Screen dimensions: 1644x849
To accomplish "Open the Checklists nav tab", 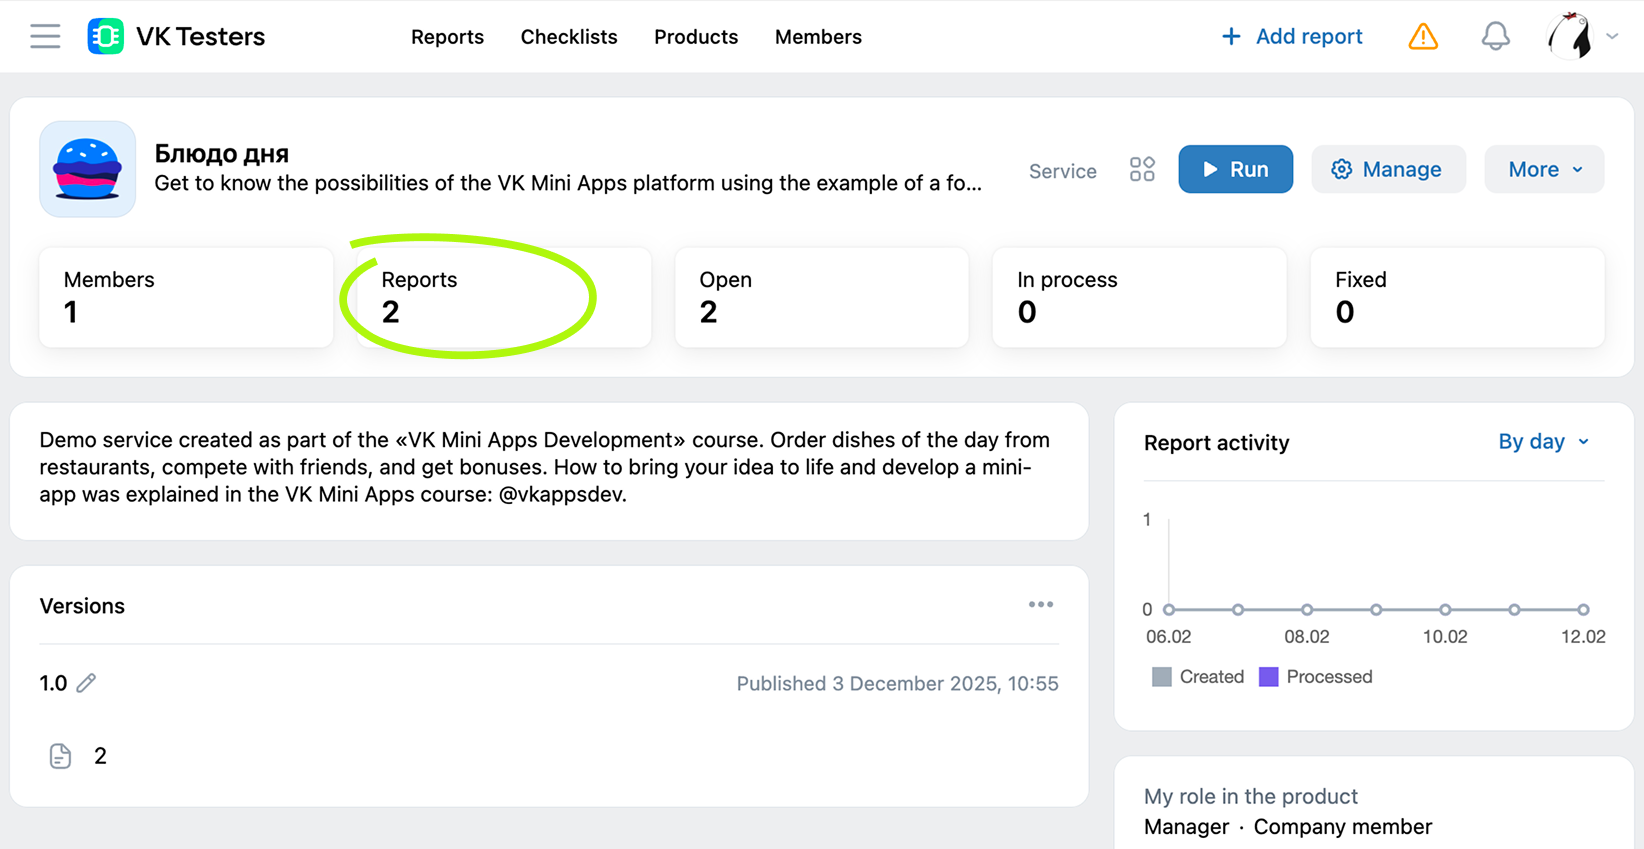I will (569, 37).
